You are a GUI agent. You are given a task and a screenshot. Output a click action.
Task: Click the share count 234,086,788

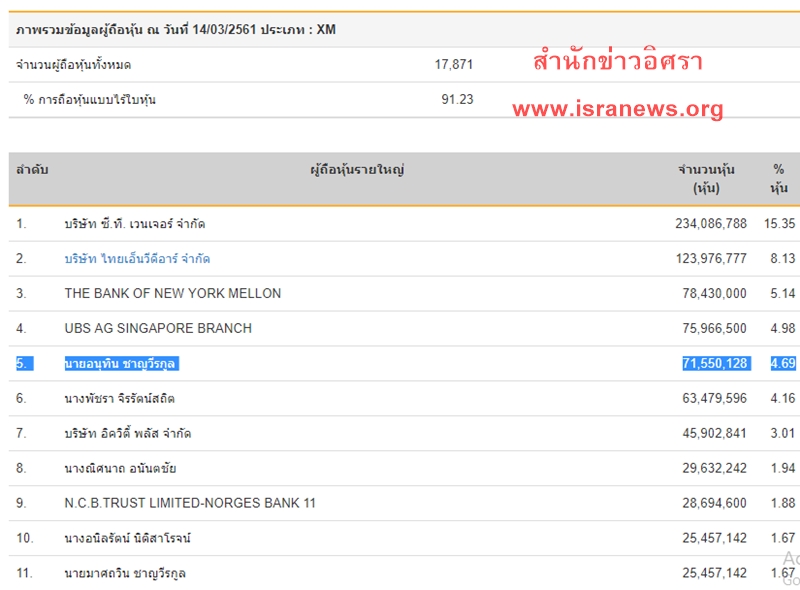click(710, 224)
